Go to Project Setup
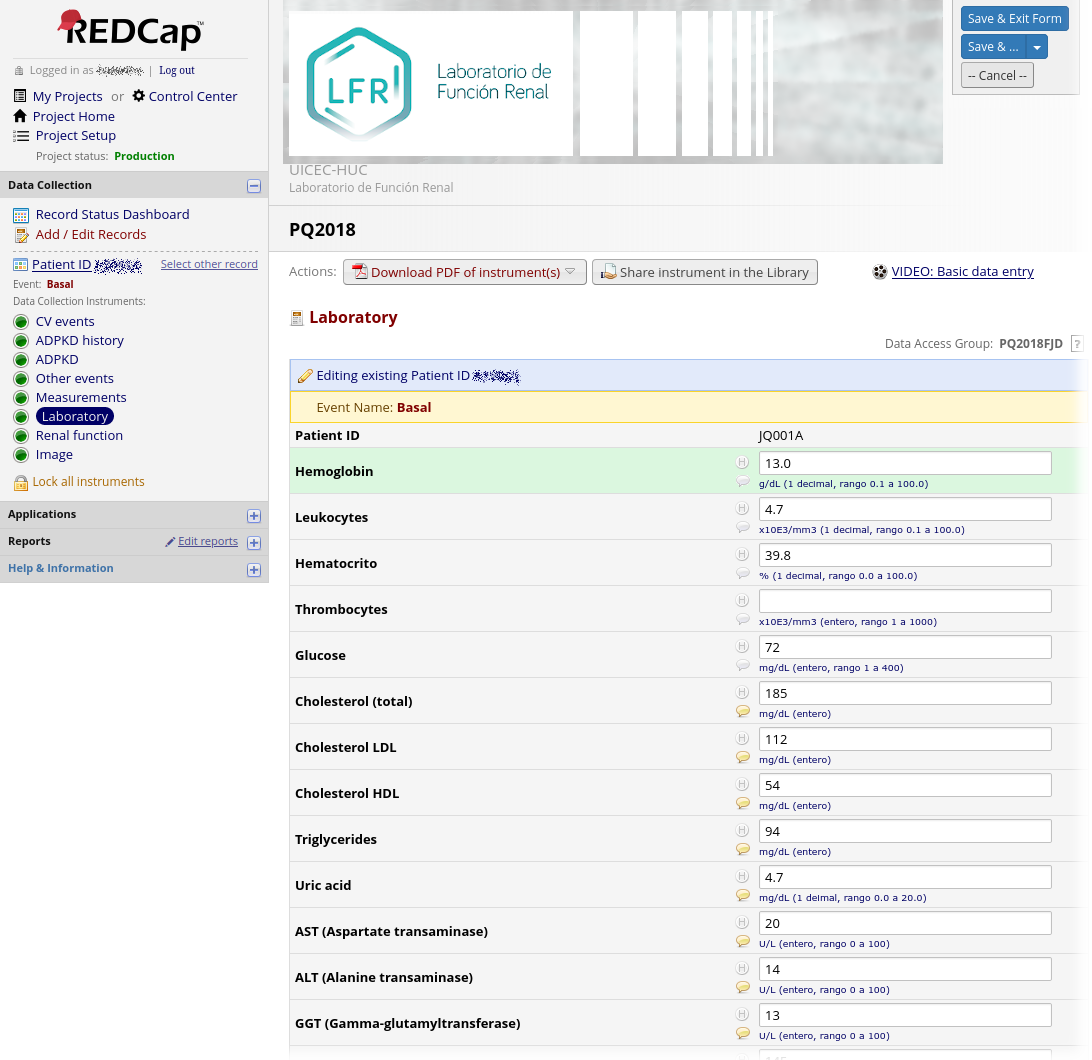Screen dimensions: 1092x1060 [x=75, y=136]
